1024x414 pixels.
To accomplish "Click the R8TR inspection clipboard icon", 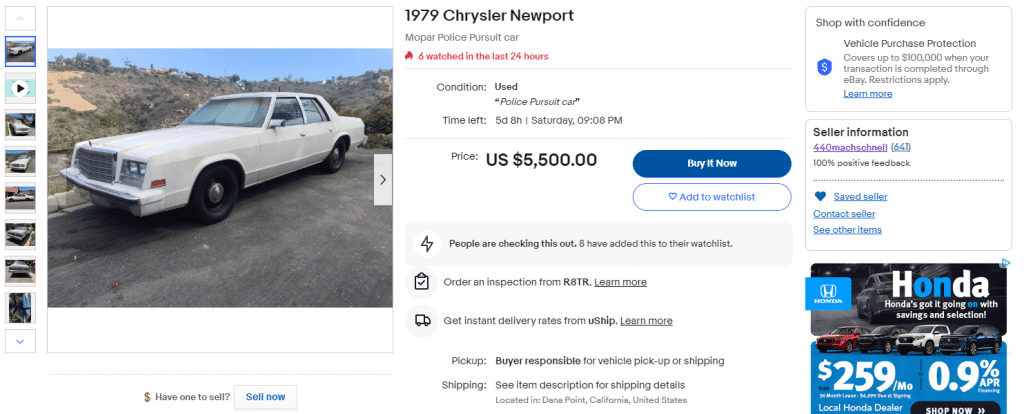I will (x=422, y=282).
